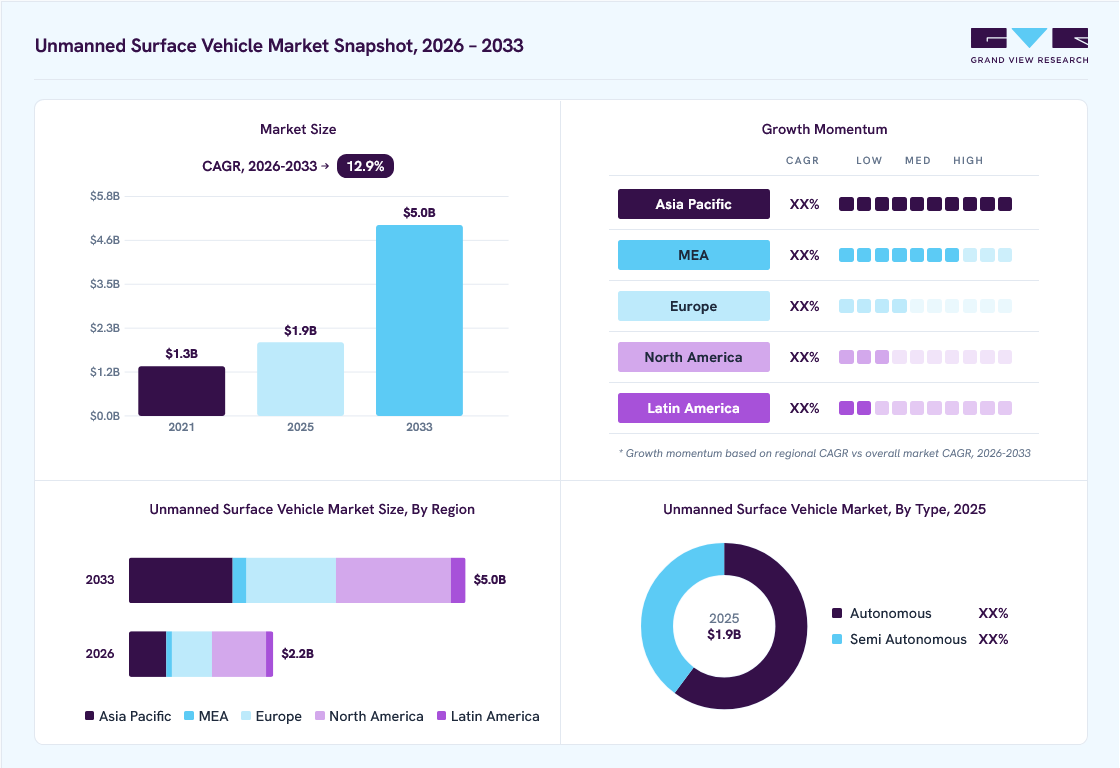1120x768 pixels.
Task: Click the North America momentum indicator squares
Action: point(925,357)
